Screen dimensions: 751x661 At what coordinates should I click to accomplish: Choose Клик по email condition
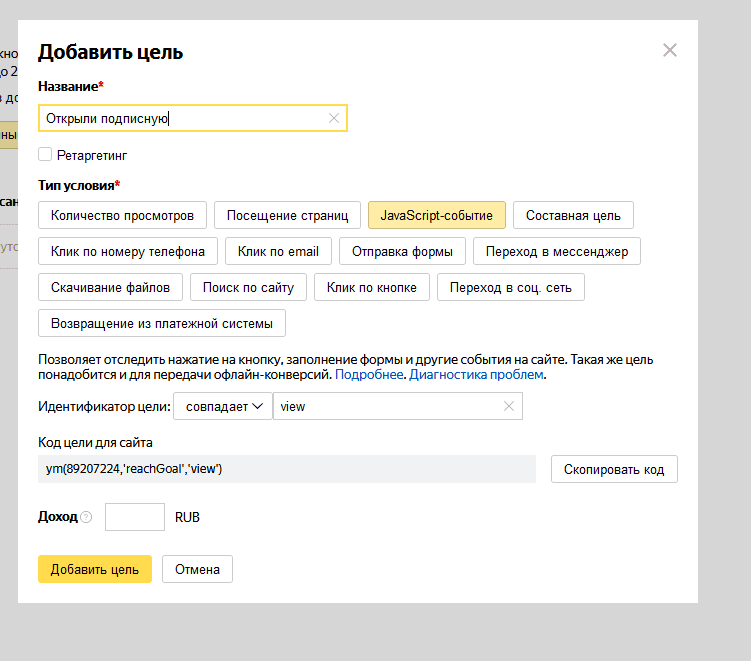pos(278,251)
